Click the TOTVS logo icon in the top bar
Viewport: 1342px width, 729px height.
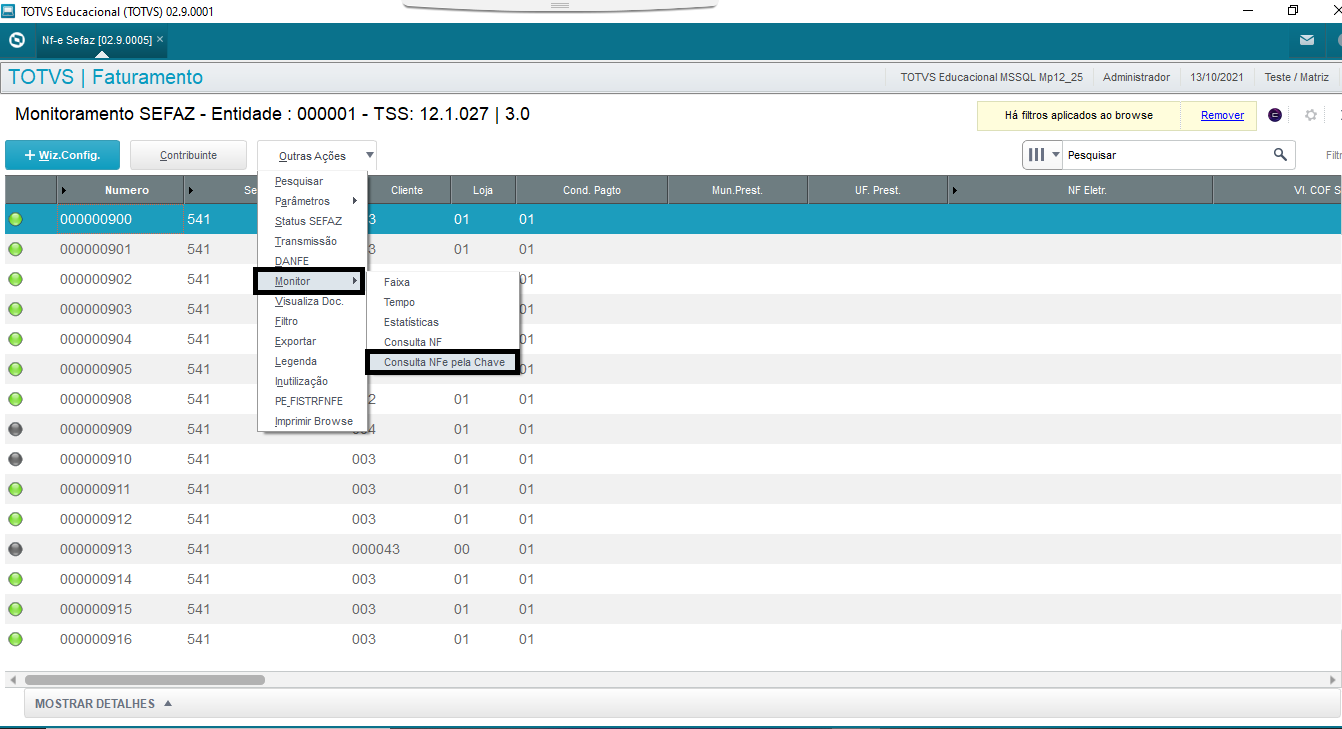[x=16, y=41]
